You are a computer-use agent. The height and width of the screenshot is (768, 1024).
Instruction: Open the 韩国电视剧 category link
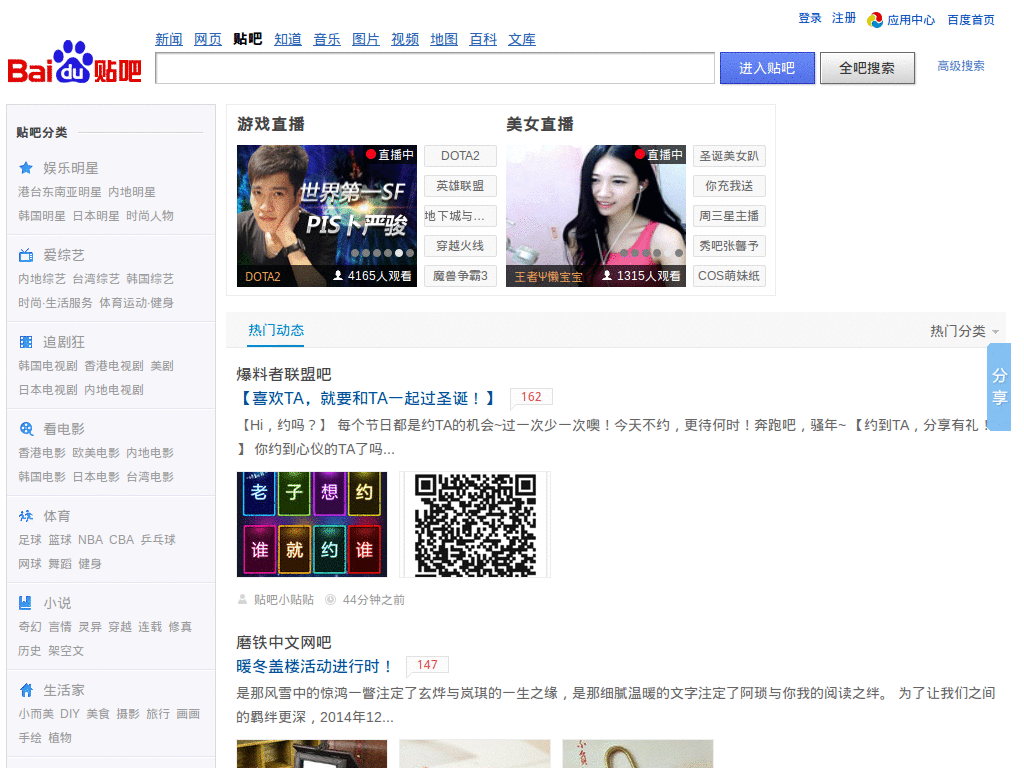click(48, 366)
